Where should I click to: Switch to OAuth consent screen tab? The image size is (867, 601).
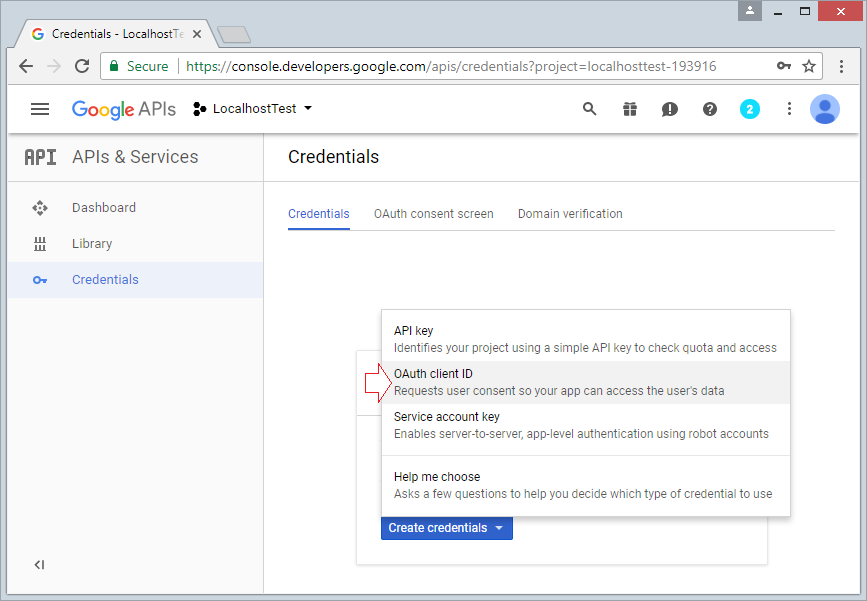pos(434,214)
